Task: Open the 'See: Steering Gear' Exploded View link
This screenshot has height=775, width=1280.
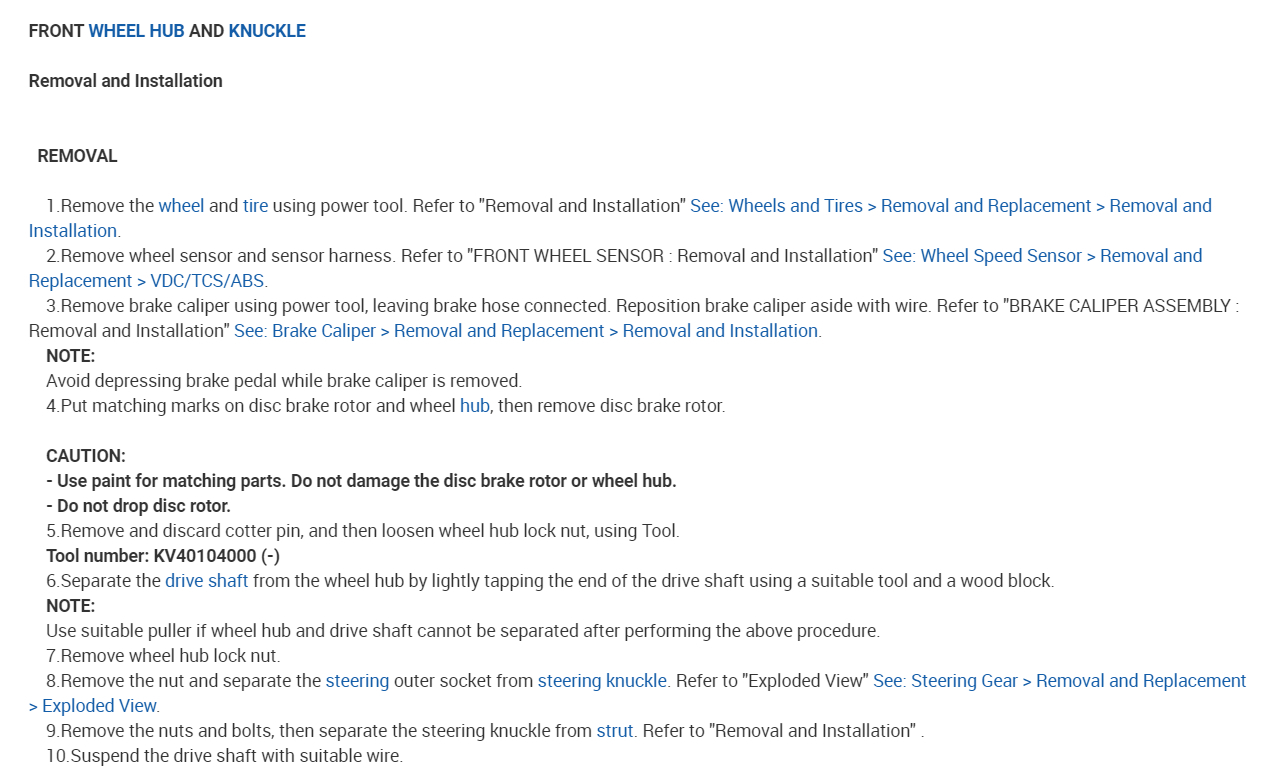Action: 1059,681
